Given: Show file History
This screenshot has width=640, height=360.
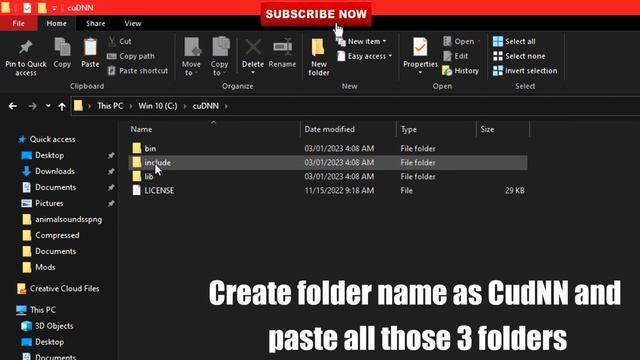Looking at the screenshot, I should click(x=460, y=71).
